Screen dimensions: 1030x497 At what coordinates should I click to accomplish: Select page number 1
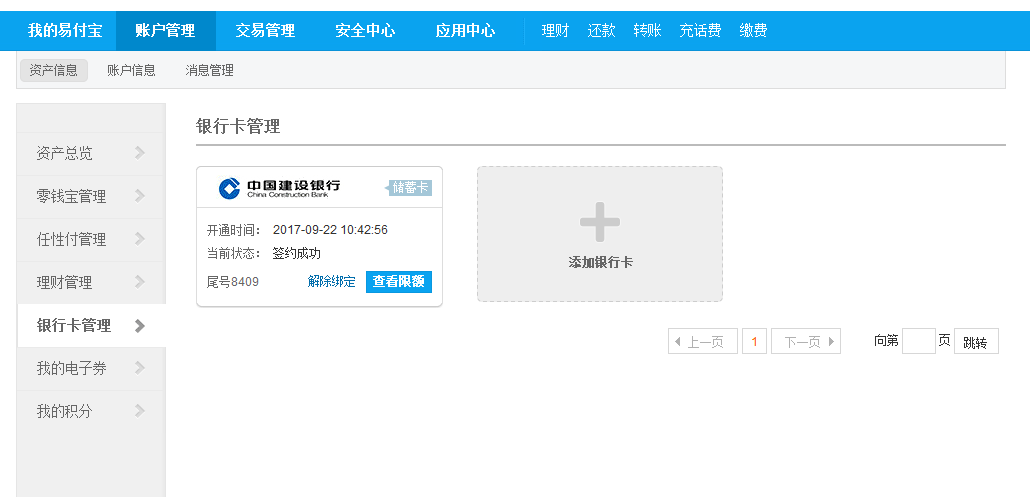coord(754,341)
